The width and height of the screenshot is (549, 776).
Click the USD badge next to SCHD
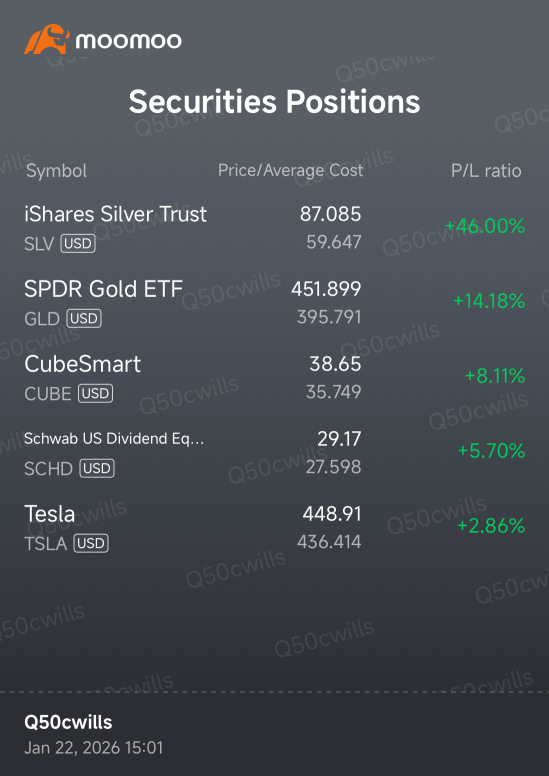click(x=97, y=468)
